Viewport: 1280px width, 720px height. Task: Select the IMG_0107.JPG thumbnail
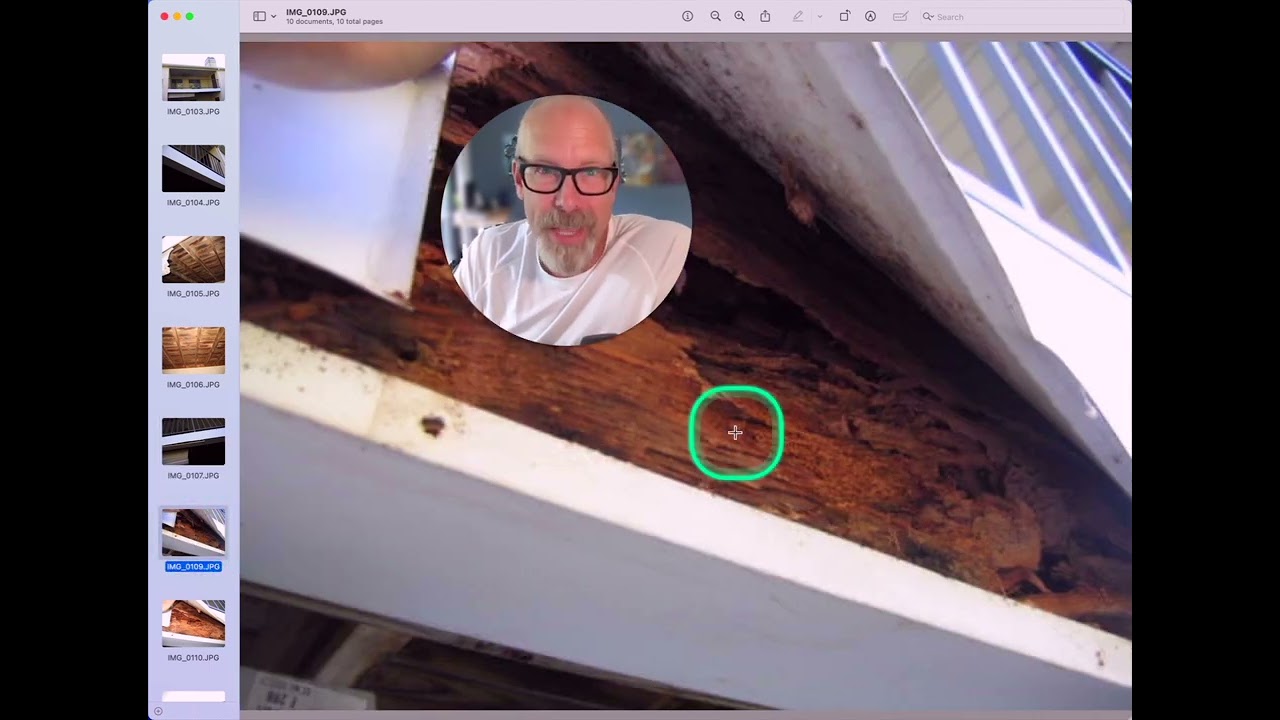pos(193,442)
